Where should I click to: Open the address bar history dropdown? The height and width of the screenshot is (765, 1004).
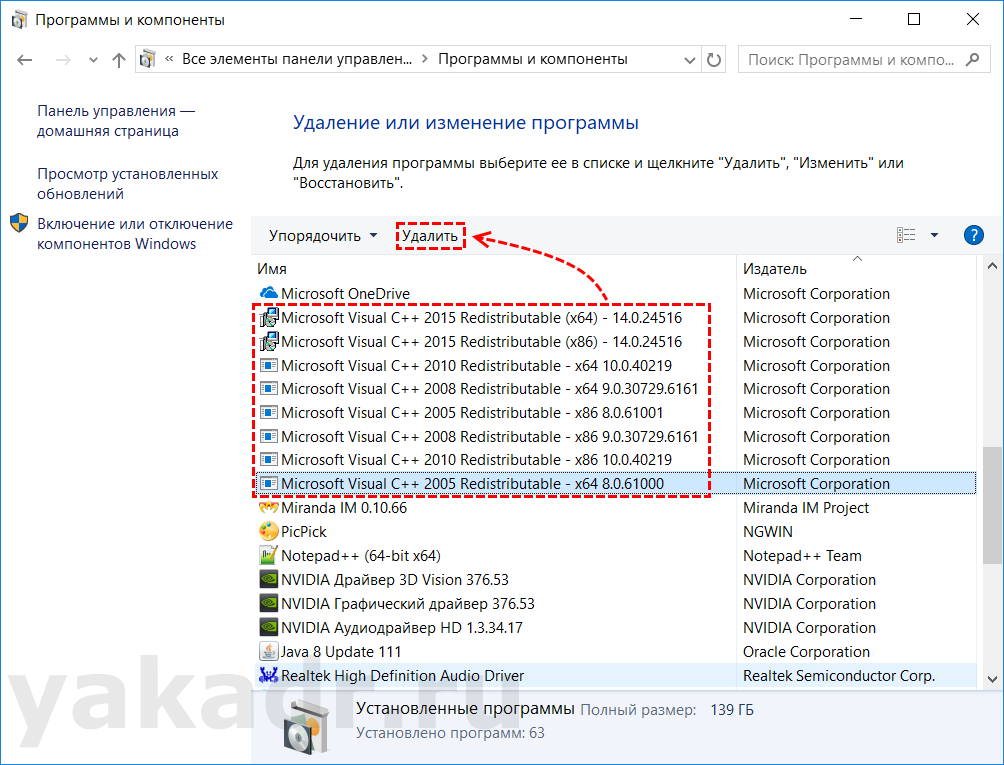tap(688, 60)
